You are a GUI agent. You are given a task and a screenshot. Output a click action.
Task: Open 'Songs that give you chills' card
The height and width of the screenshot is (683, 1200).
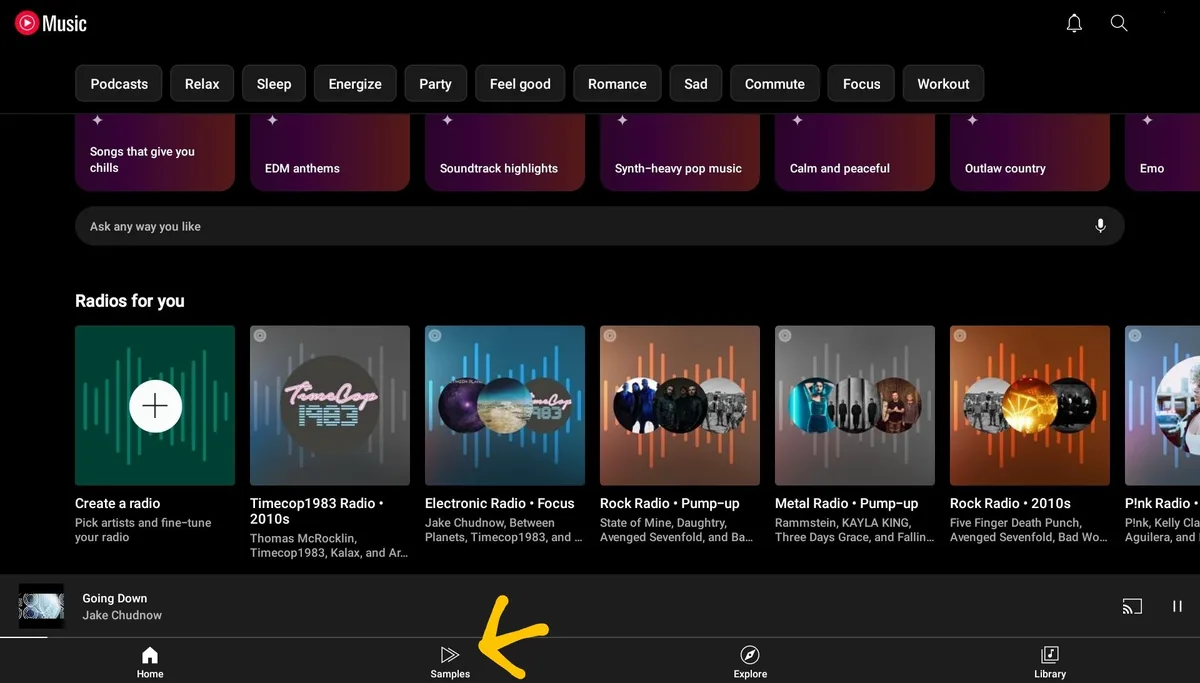tap(155, 152)
